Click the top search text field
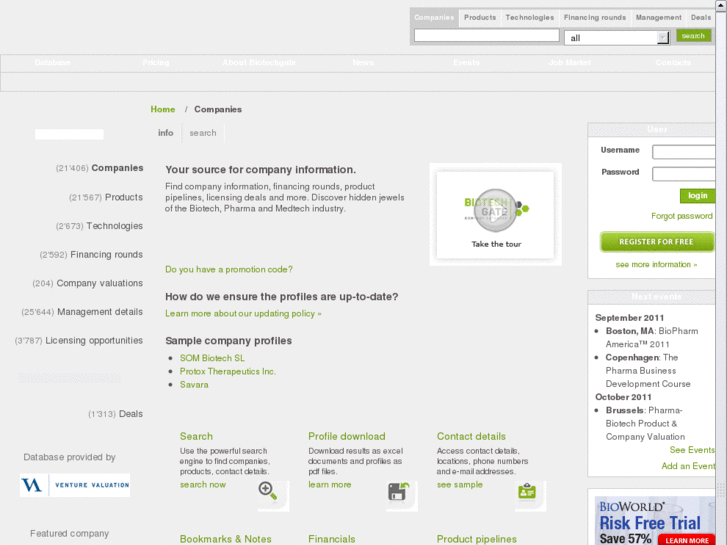 [486, 36]
